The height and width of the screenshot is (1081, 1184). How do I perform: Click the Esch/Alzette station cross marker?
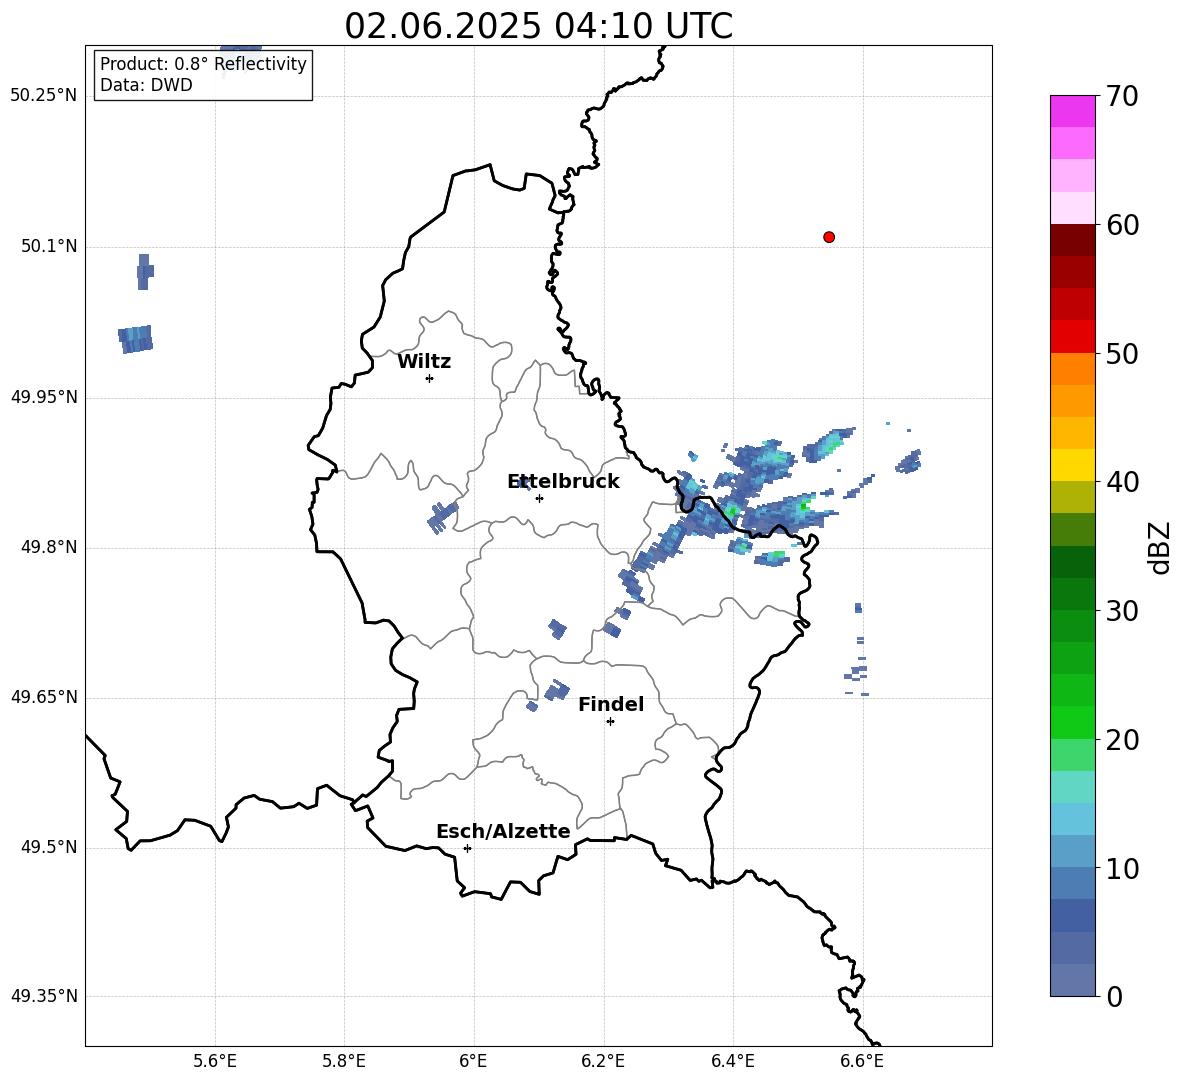click(467, 848)
